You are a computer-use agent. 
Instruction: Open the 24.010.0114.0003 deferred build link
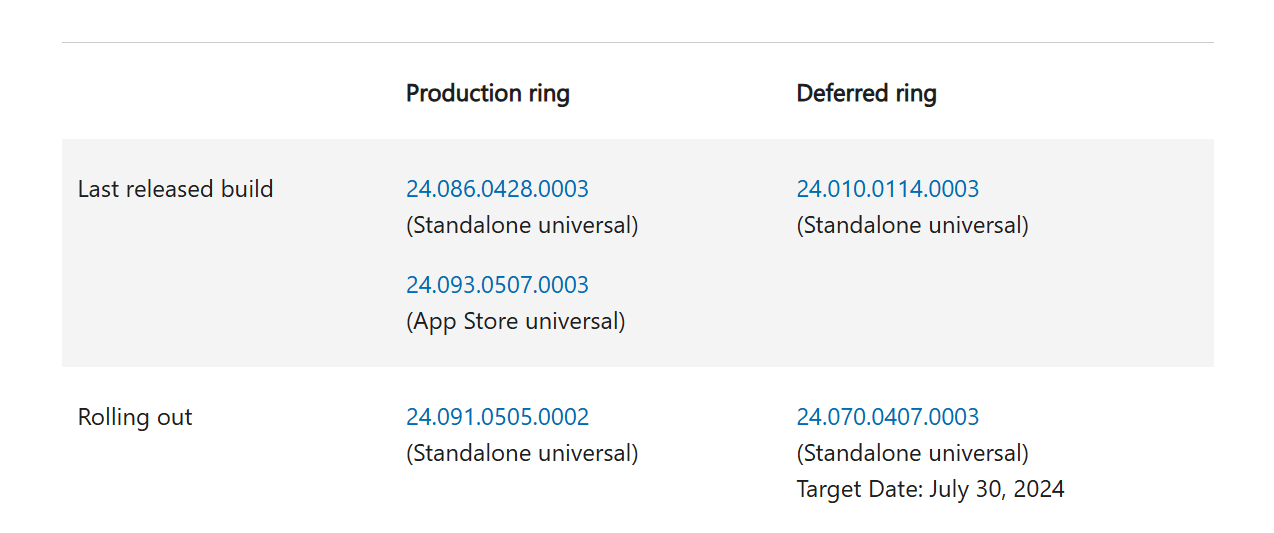(887, 189)
